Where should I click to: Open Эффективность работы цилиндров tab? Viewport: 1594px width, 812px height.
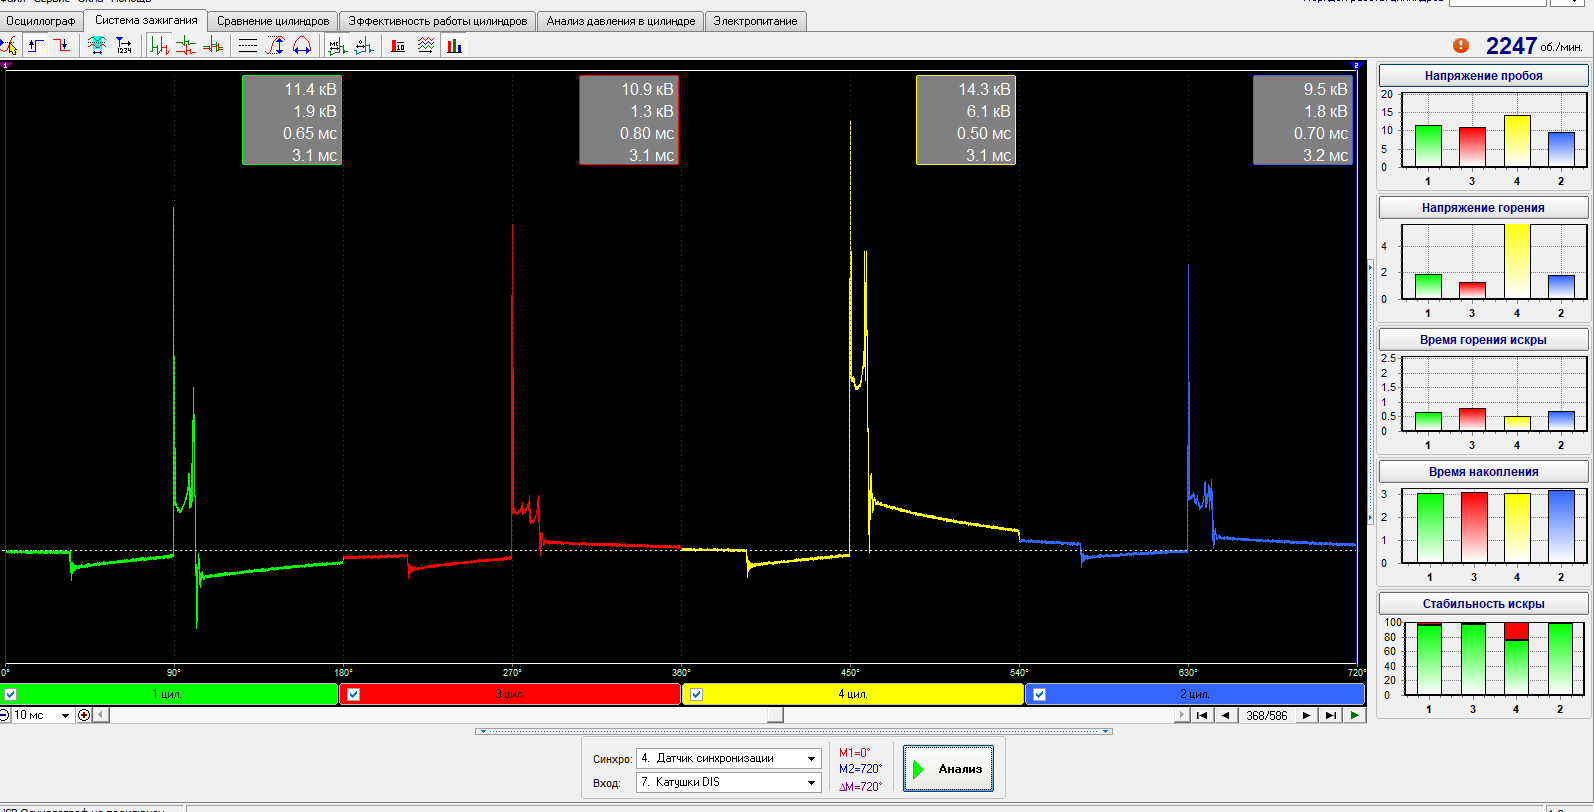438,21
